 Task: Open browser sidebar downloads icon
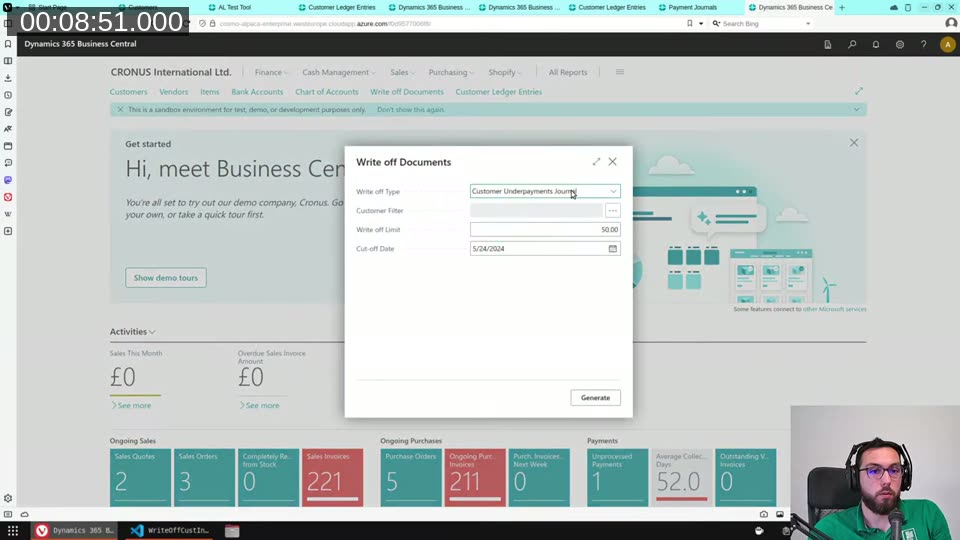point(8,78)
